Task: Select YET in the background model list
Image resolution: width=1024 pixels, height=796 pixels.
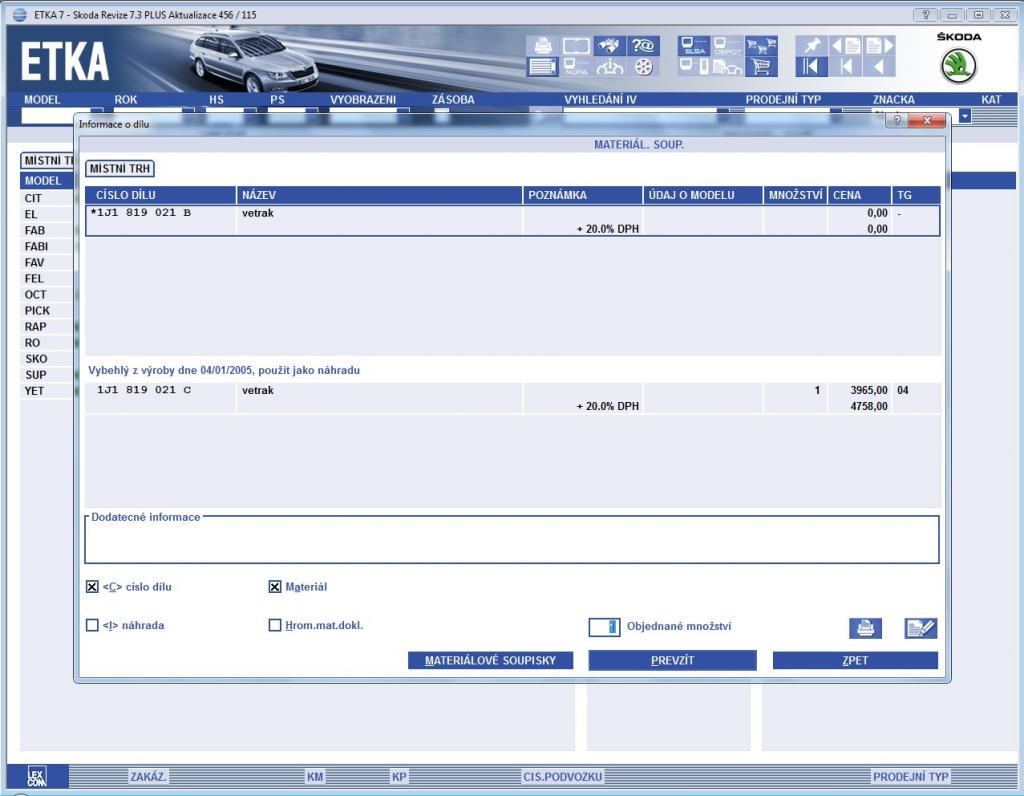Action: click(35, 390)
